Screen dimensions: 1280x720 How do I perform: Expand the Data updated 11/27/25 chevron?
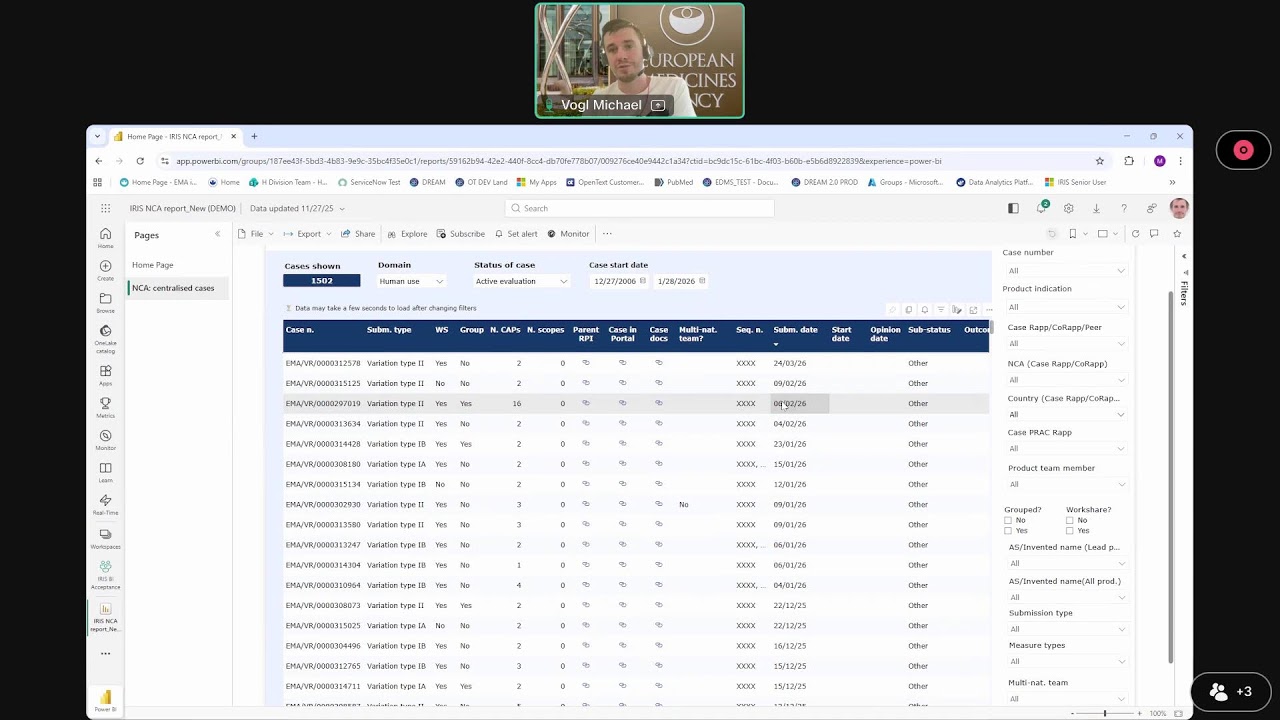click(342, 209)
